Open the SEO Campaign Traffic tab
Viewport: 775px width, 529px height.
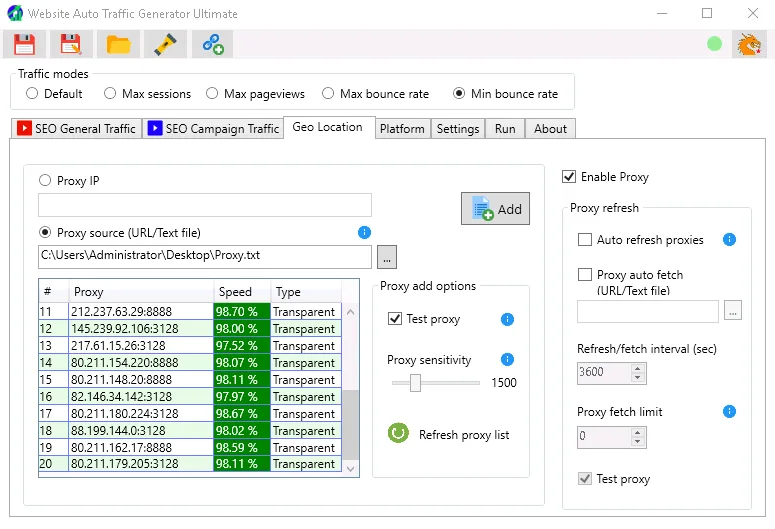(x=214, y=129)
